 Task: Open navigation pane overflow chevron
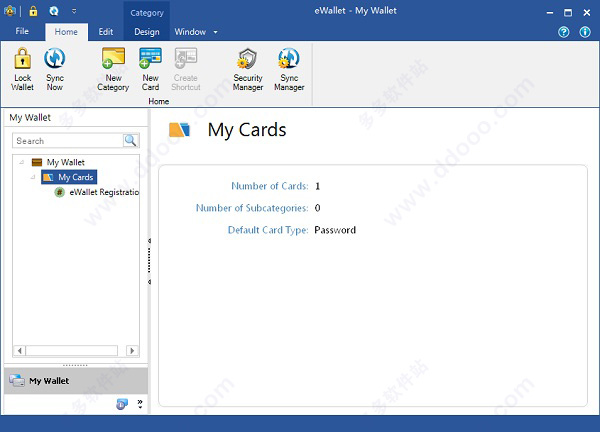[140, 404]
